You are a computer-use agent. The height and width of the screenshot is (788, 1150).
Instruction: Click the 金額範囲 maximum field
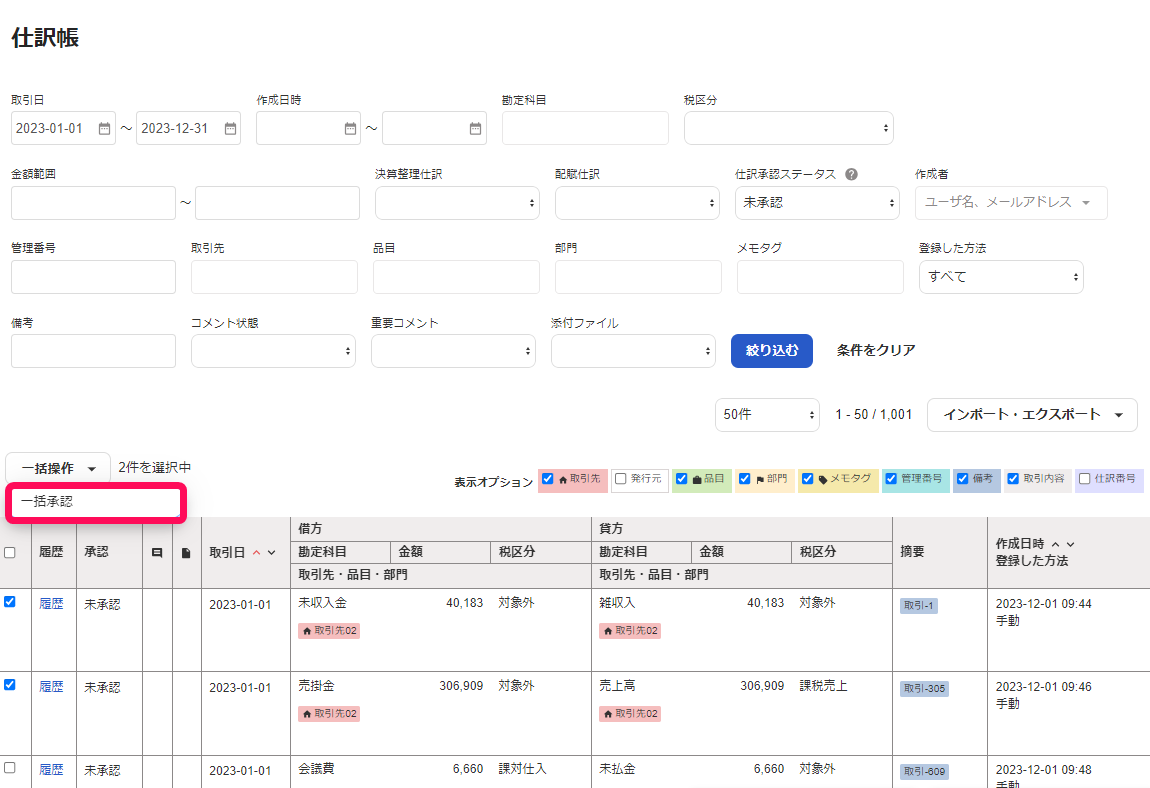tap(277, 203)
